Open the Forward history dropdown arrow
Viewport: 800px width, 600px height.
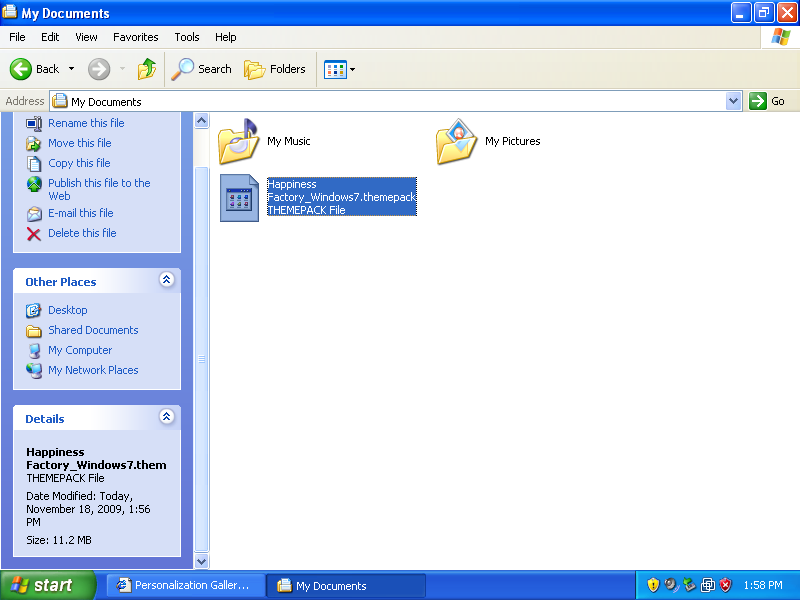(x=122, y=69)
